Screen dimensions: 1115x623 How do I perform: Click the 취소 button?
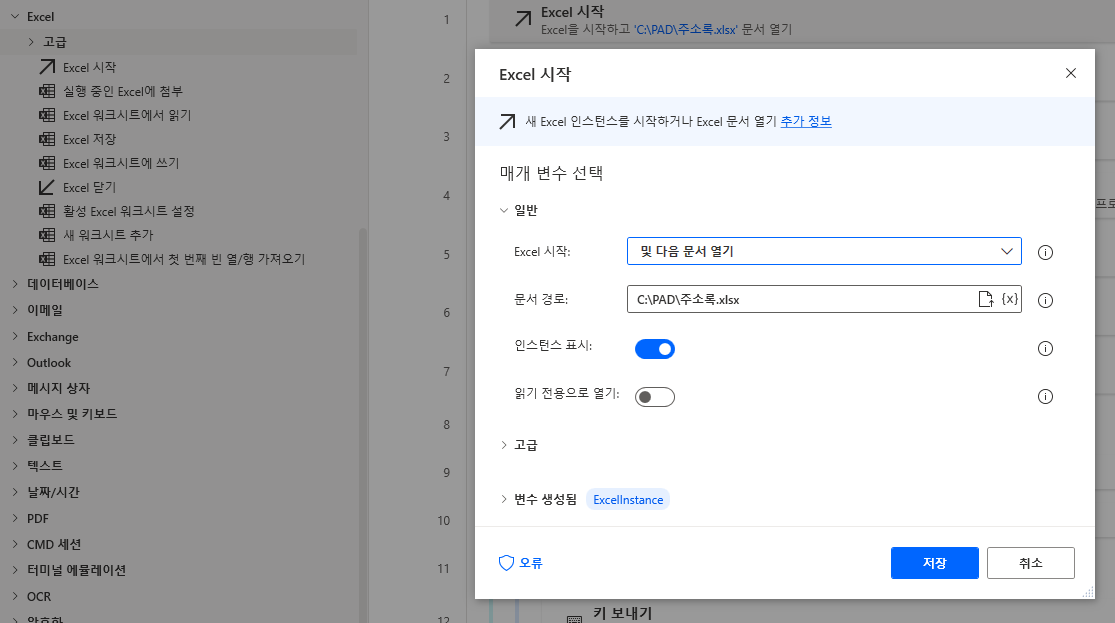1030,563
